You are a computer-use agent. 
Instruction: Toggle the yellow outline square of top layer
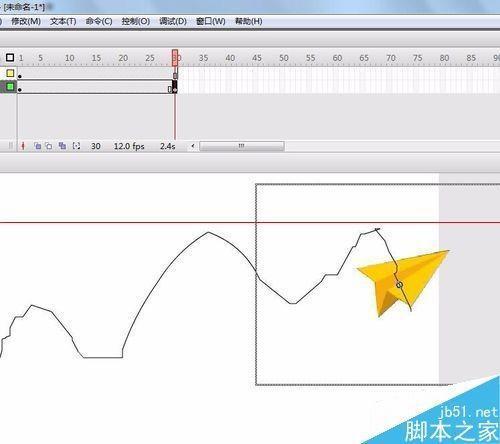click(10, 73)
